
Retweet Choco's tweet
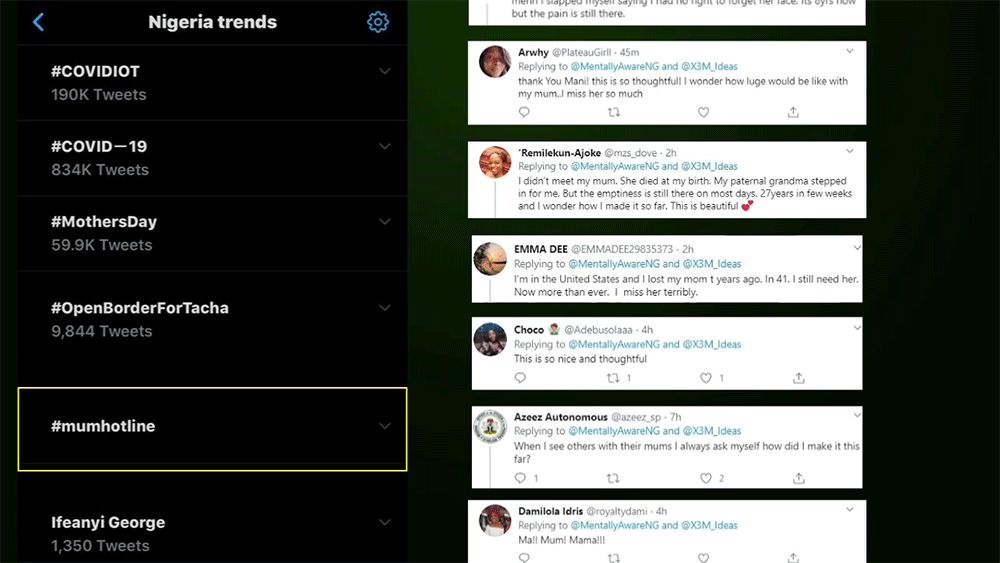pyautogui.click(x=613, y=378)
